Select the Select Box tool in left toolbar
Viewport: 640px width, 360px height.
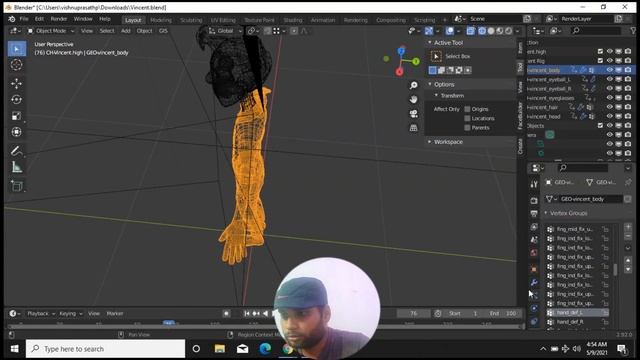[x=17, y=49]
